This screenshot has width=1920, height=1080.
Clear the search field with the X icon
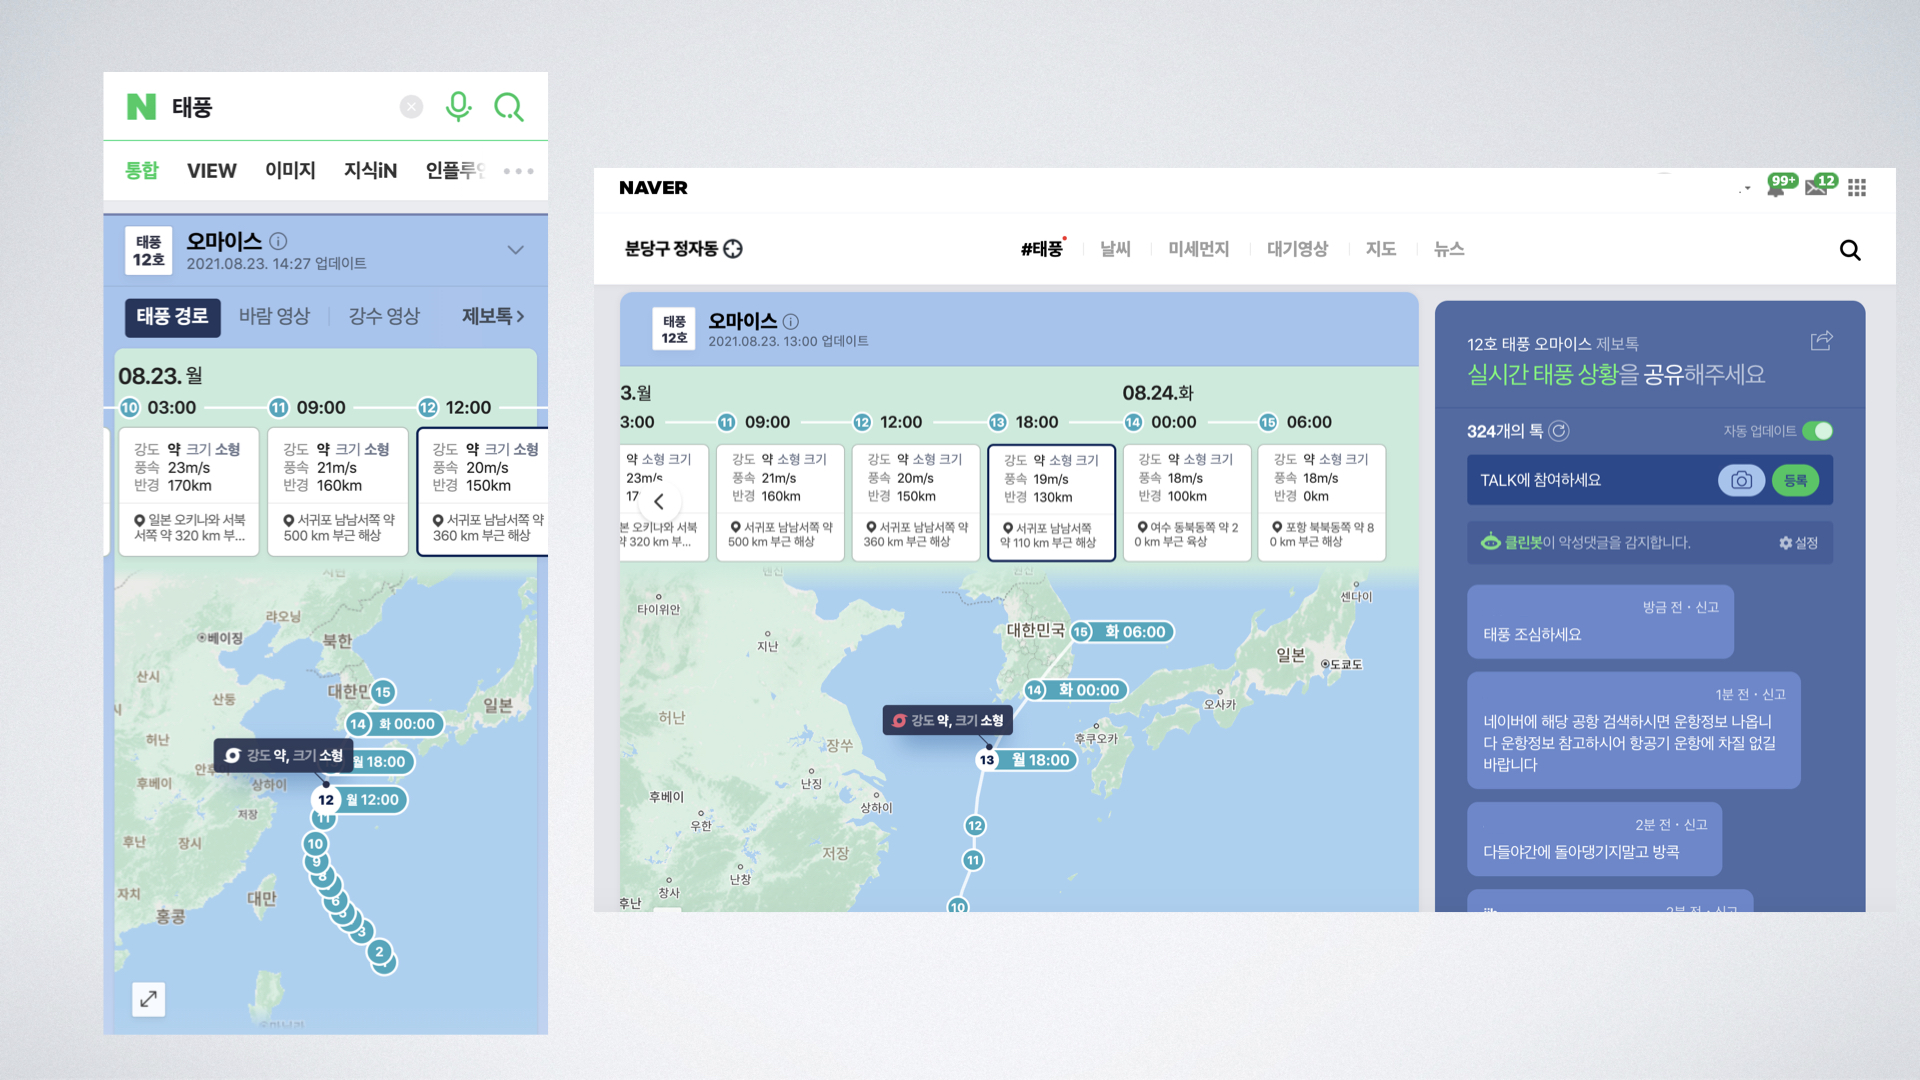(411, 107)
